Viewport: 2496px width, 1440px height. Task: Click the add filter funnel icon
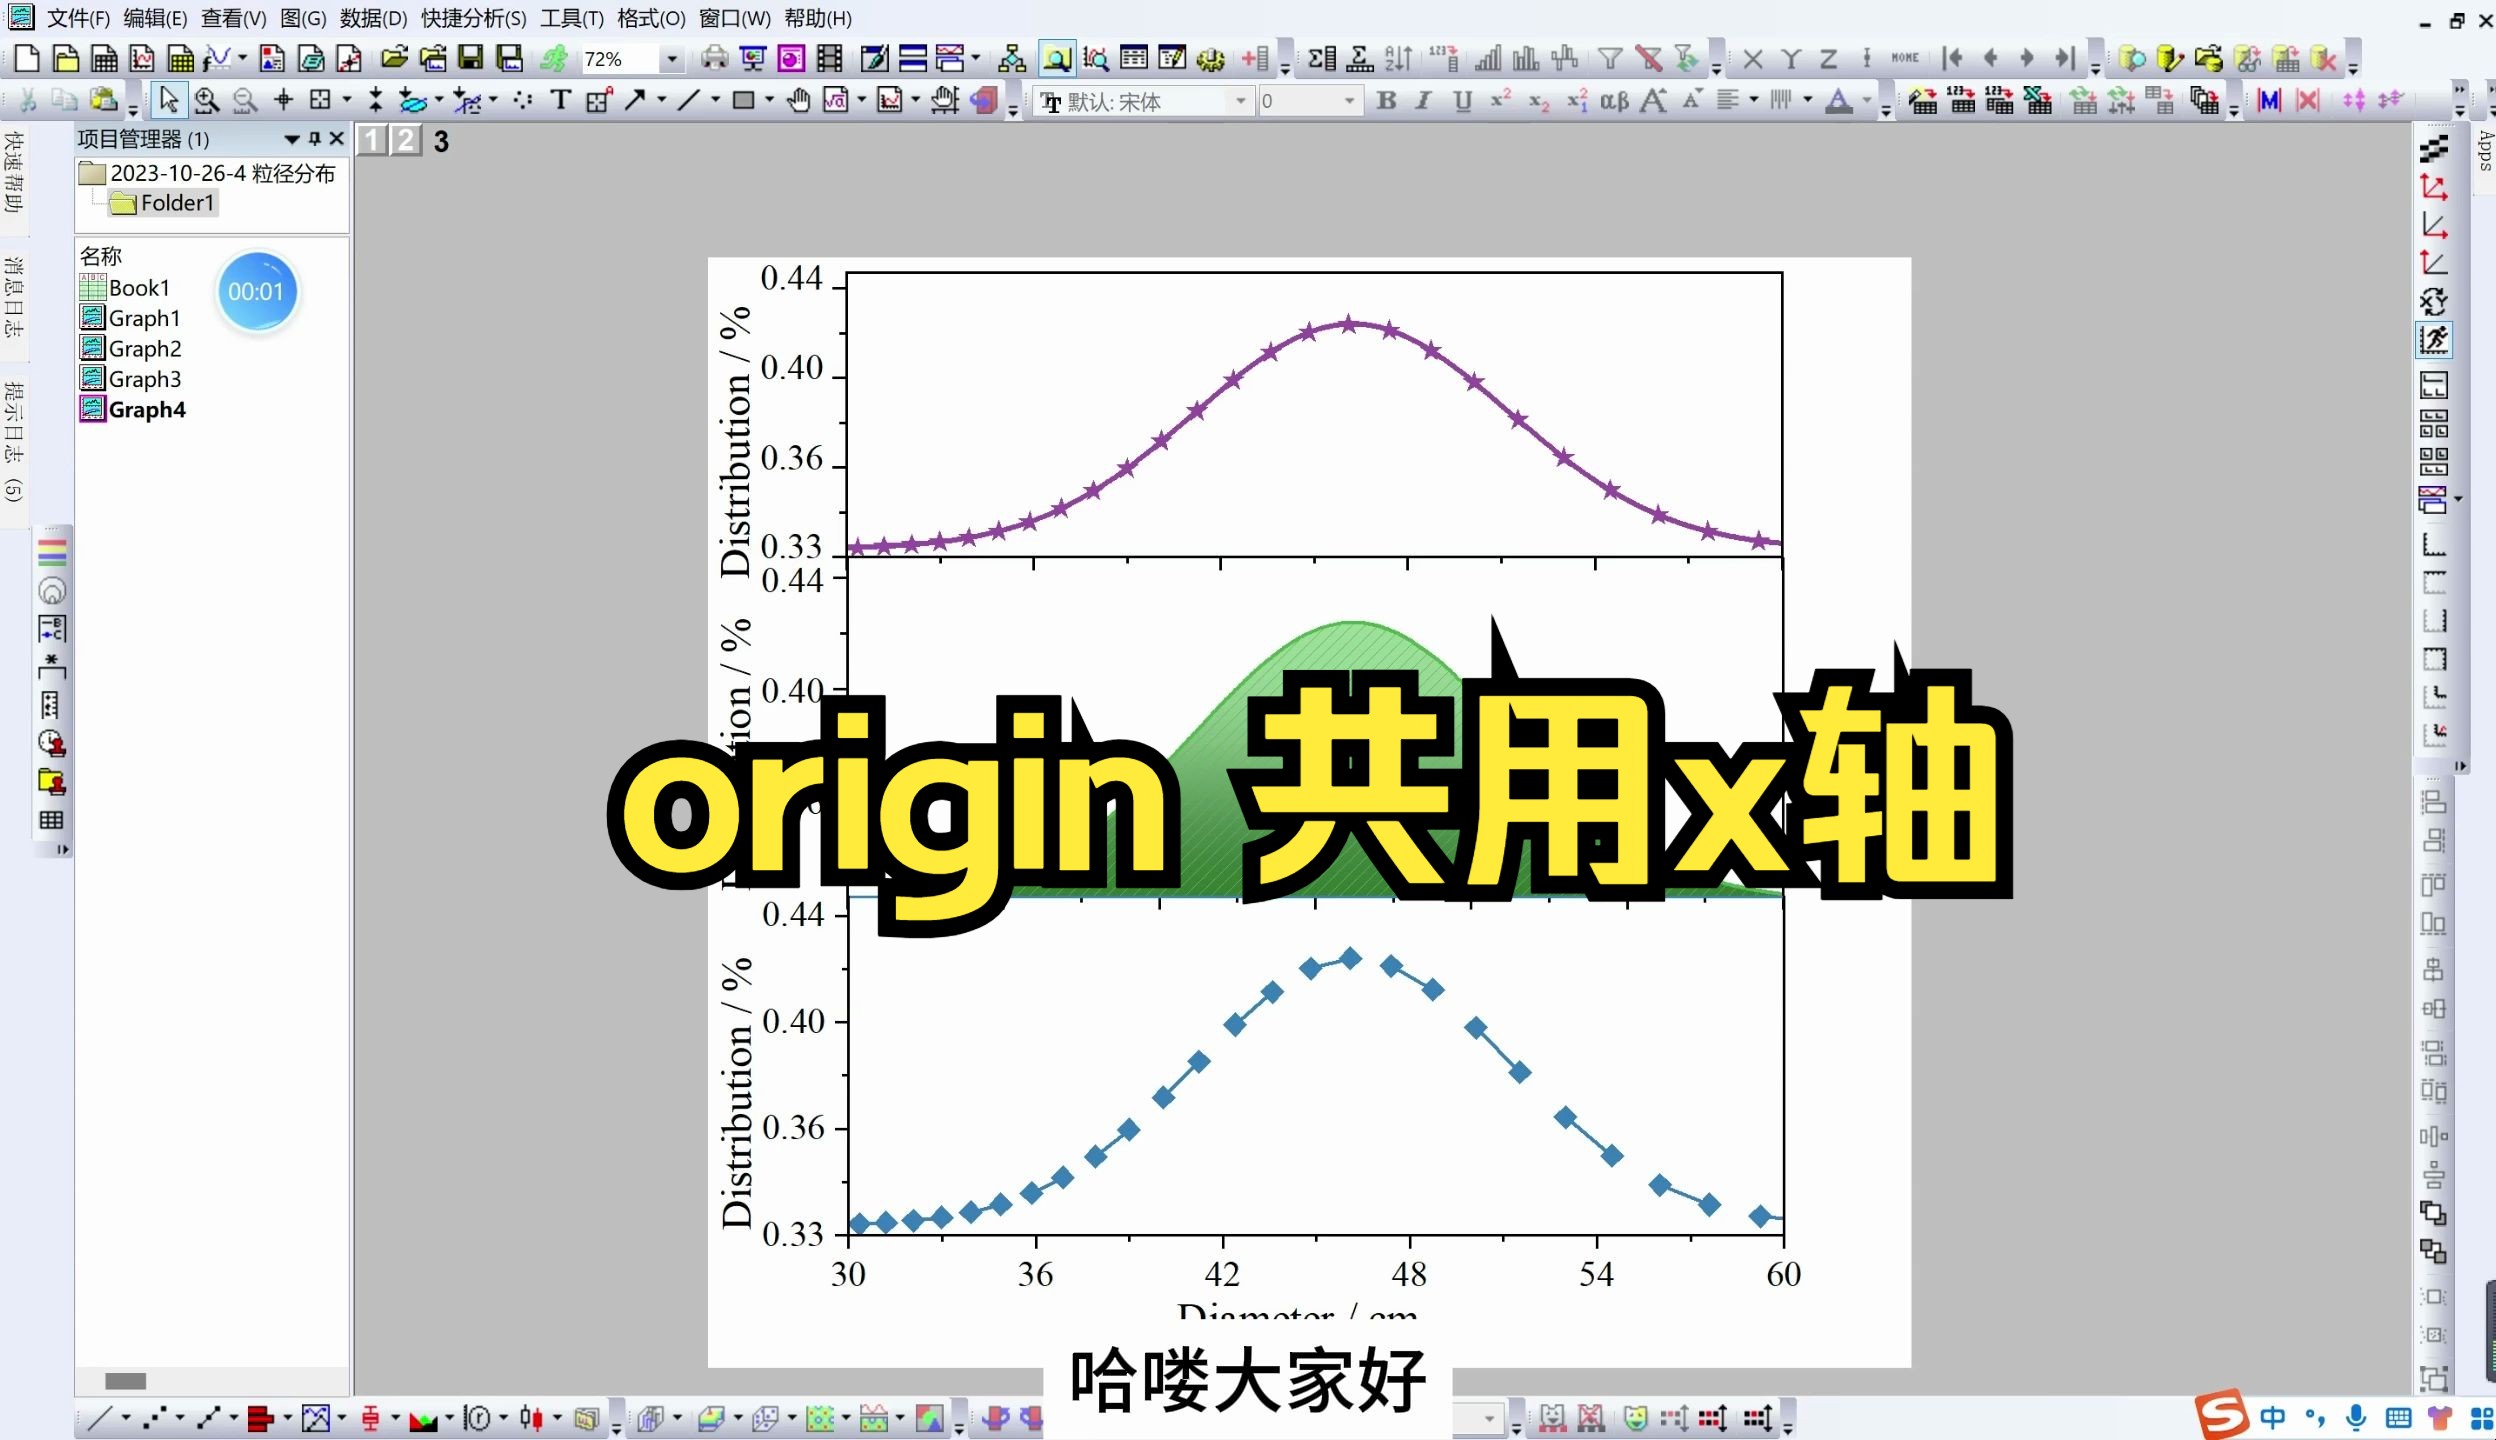pyautogui.click(x=1609, y=59)
